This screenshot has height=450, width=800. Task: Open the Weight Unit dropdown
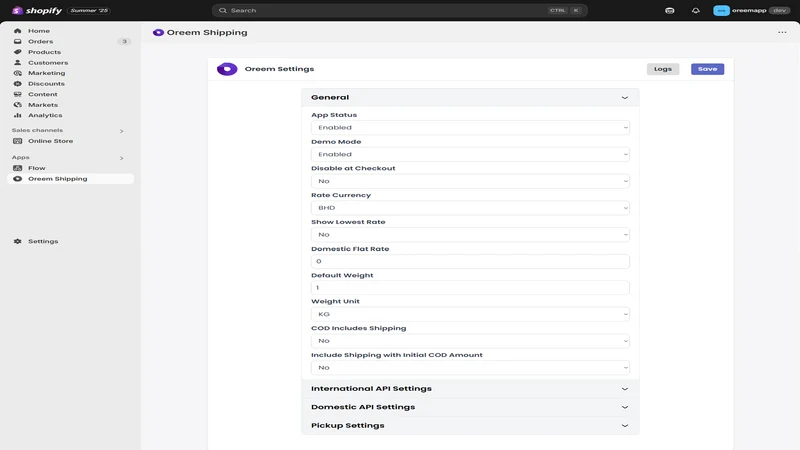[470, 314]
